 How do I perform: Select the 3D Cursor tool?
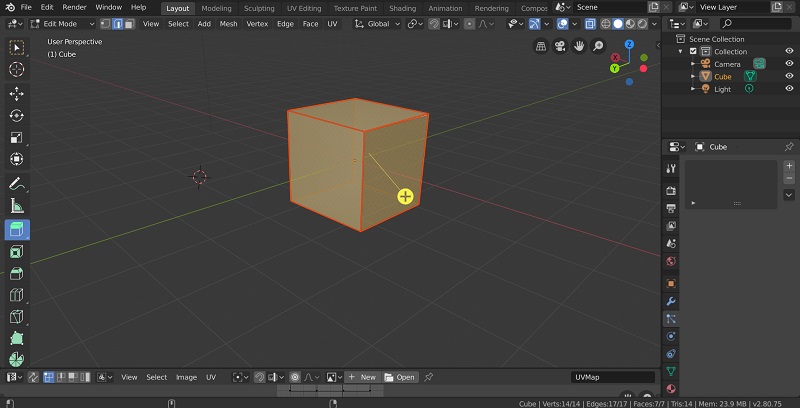[17, 69]
